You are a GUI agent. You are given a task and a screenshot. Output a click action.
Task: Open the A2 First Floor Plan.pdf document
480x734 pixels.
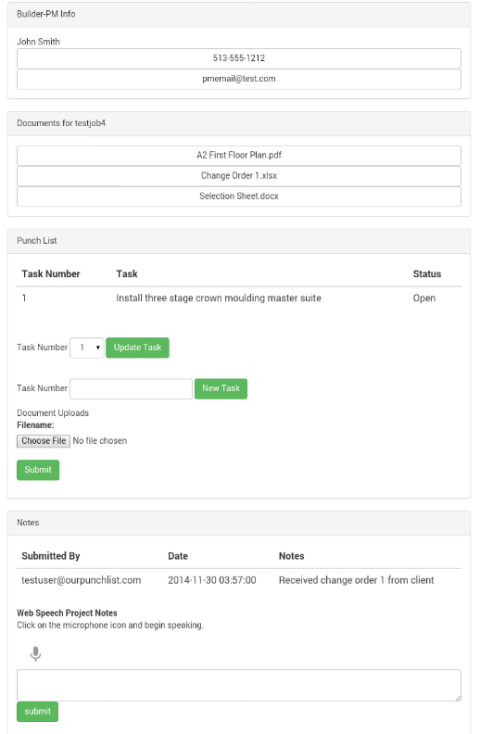pos(239,155)
